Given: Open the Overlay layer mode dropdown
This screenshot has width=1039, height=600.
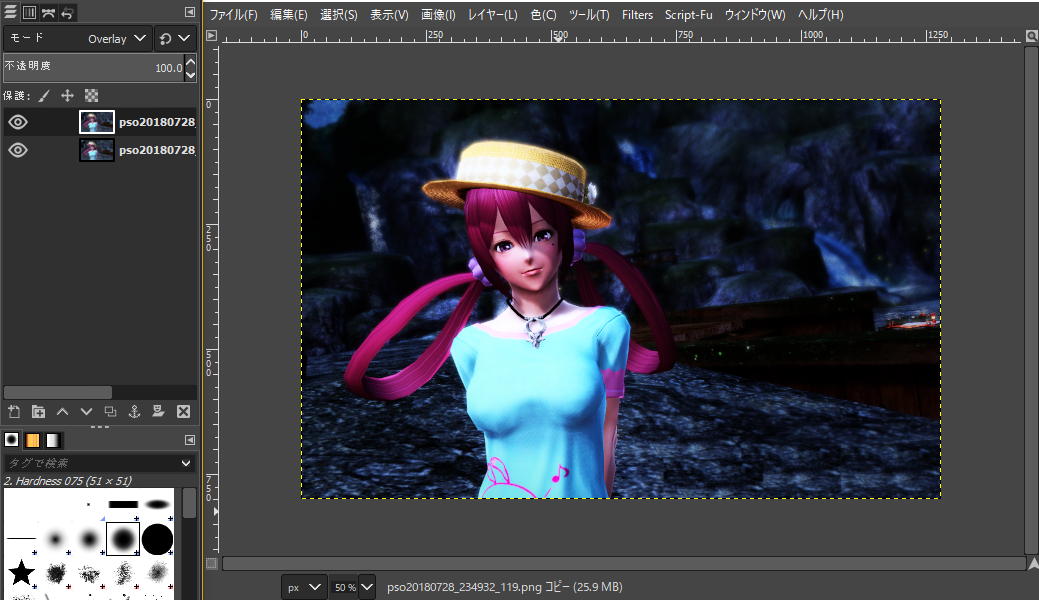Looking at the screenshot, I should (x=78, y=38).
